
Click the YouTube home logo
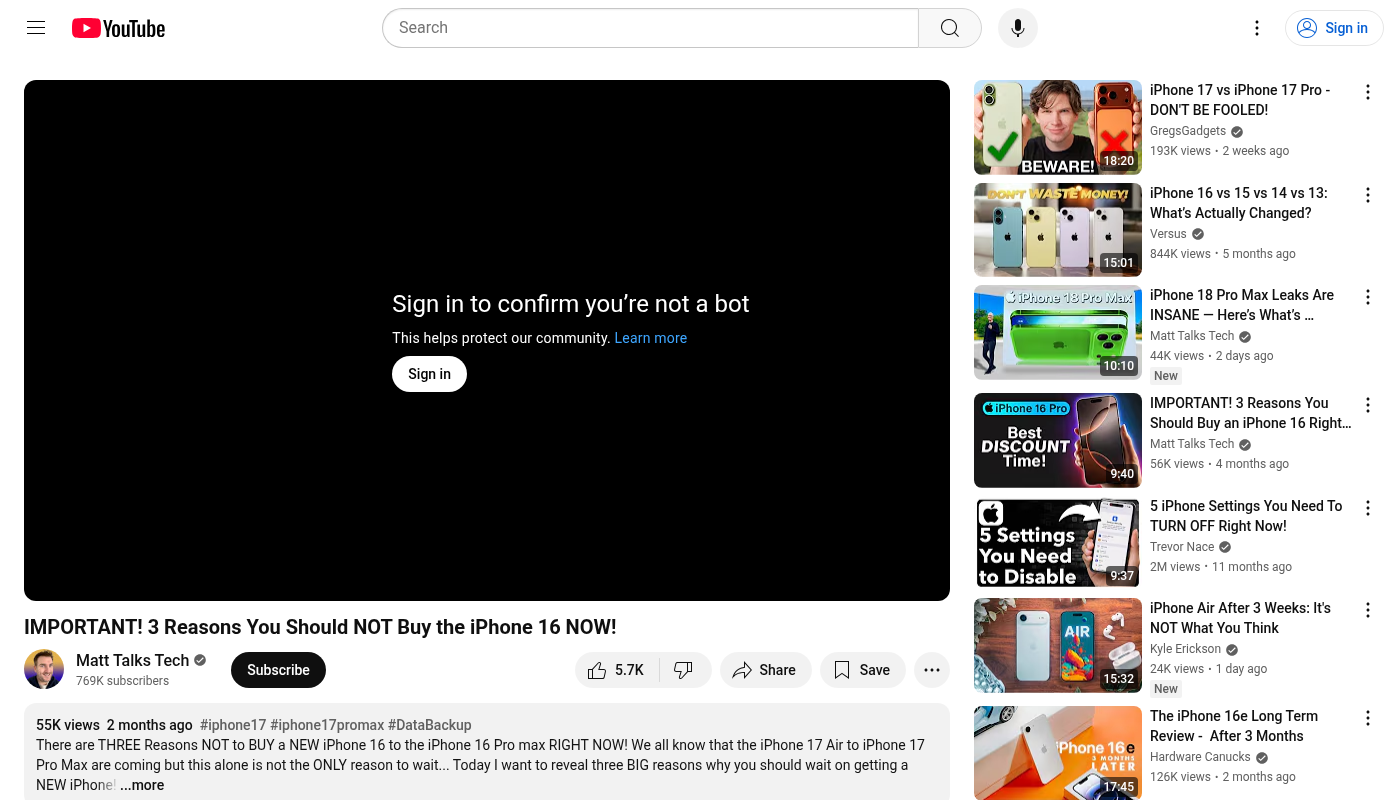[x=118, y=28]
